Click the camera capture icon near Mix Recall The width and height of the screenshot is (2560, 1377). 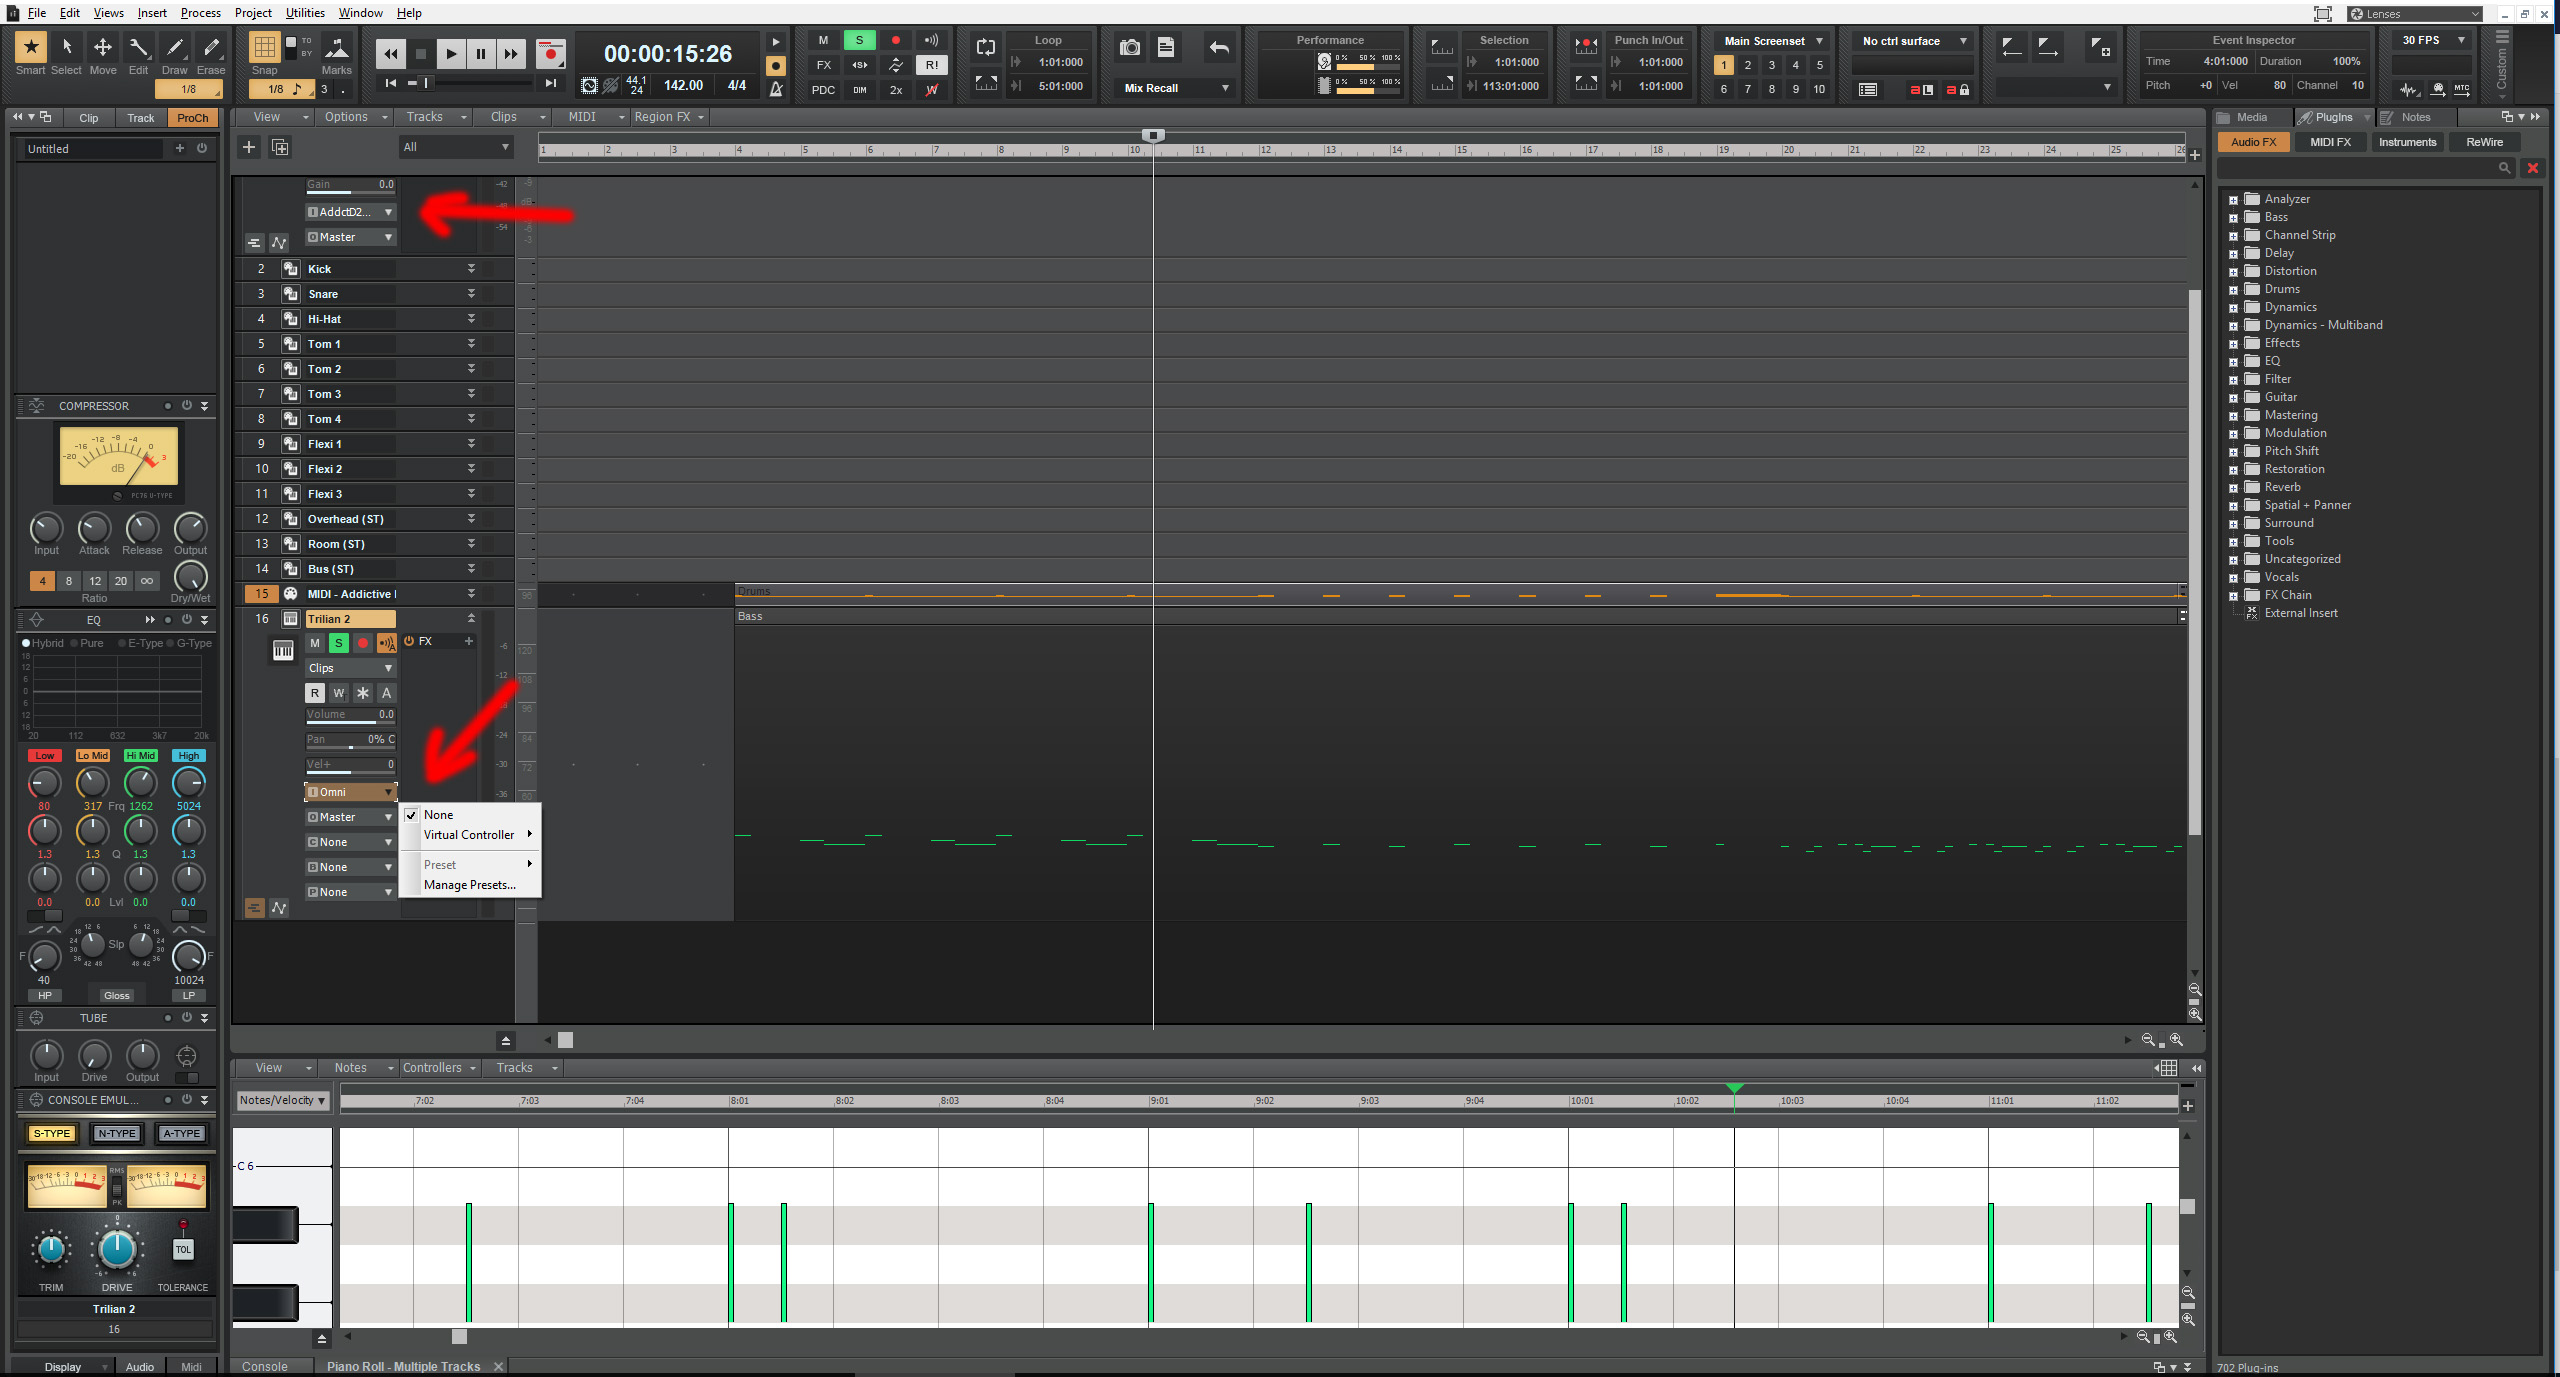click(x=1128, y=47)
